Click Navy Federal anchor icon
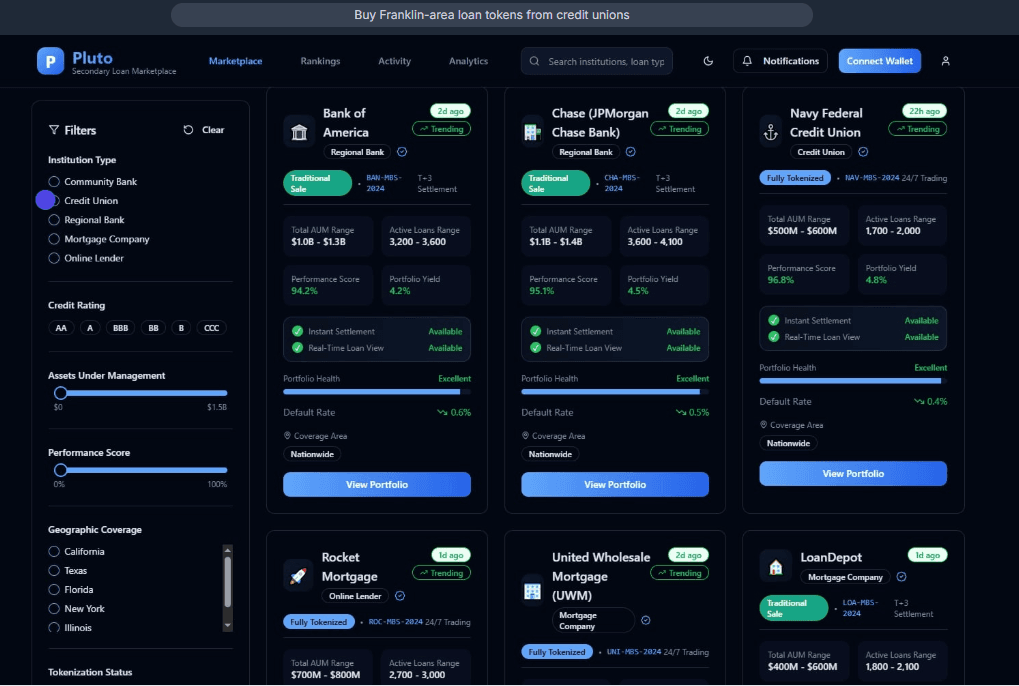Viewport: 1019px width, 686px height. pyautogui.click(x=770, y=132)
